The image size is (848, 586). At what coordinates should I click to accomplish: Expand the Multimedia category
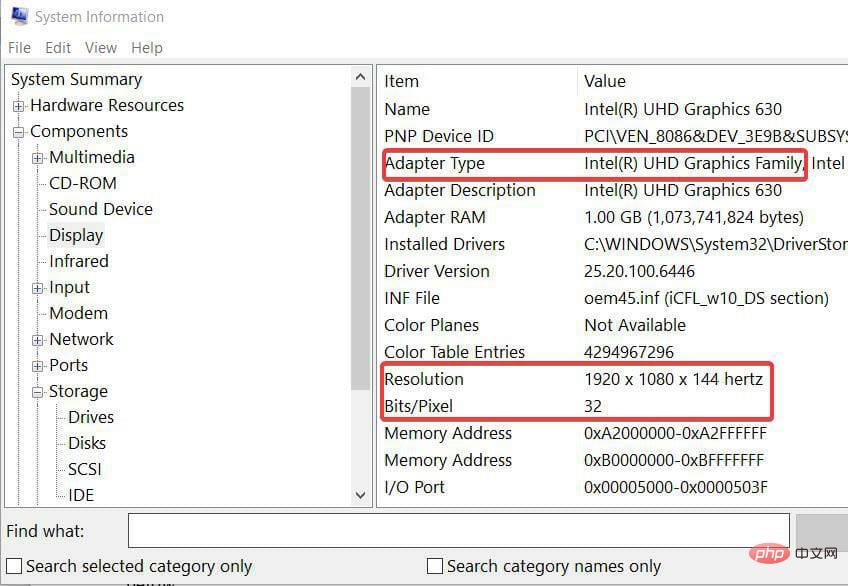(x=38, y=157)
